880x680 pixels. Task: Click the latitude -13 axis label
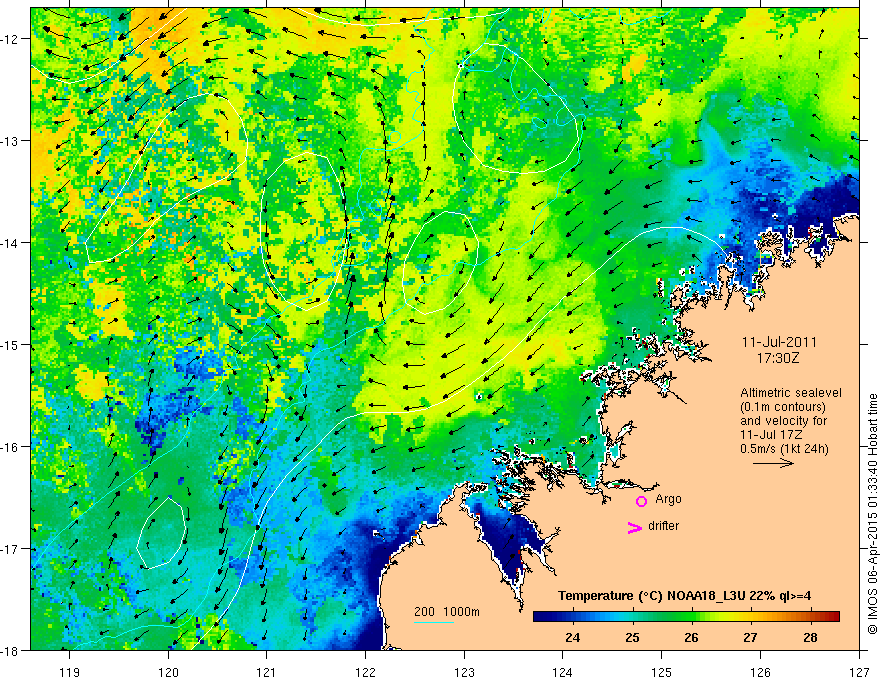pyautogui.click(x=10, y=141)
